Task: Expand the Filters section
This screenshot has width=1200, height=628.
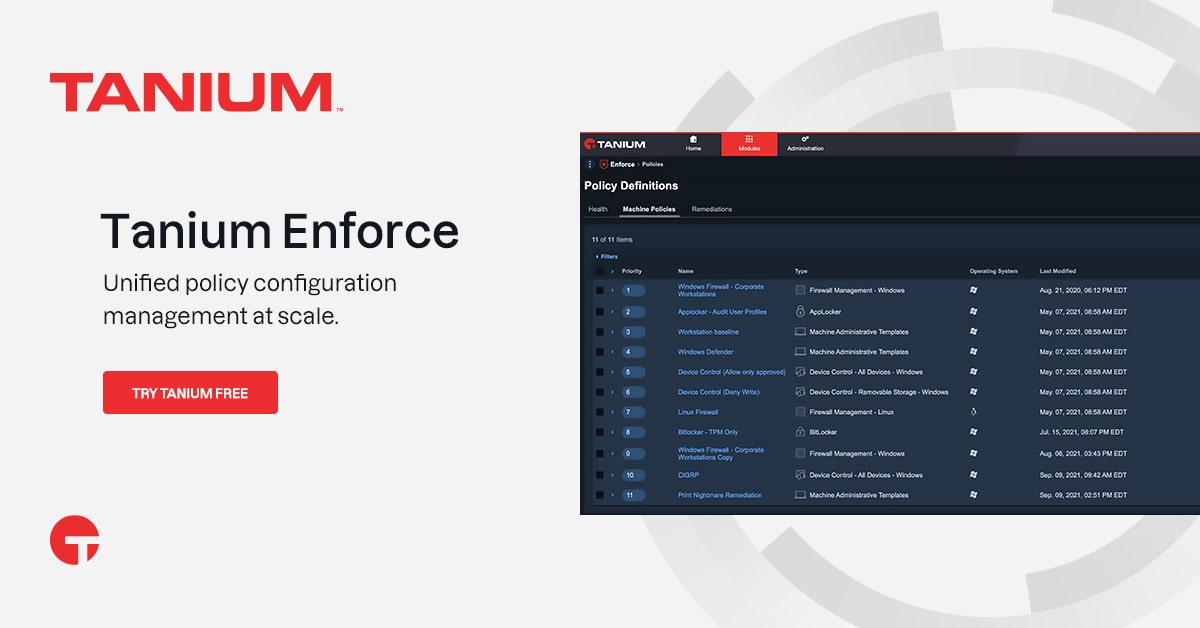Action: pos(607,257)
